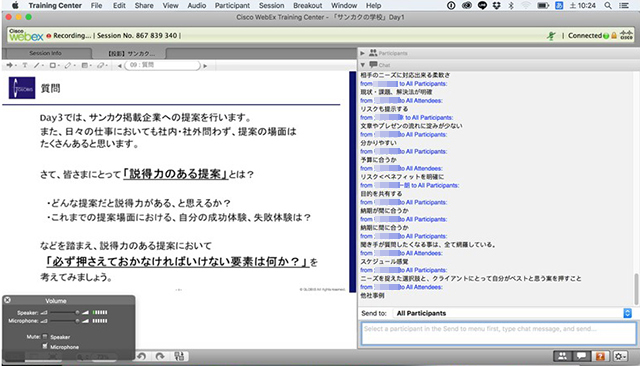Expand the Participants panel triangle
Viewport: 640px width, 366px height.
pyautogui.click(x=362, y=53)
